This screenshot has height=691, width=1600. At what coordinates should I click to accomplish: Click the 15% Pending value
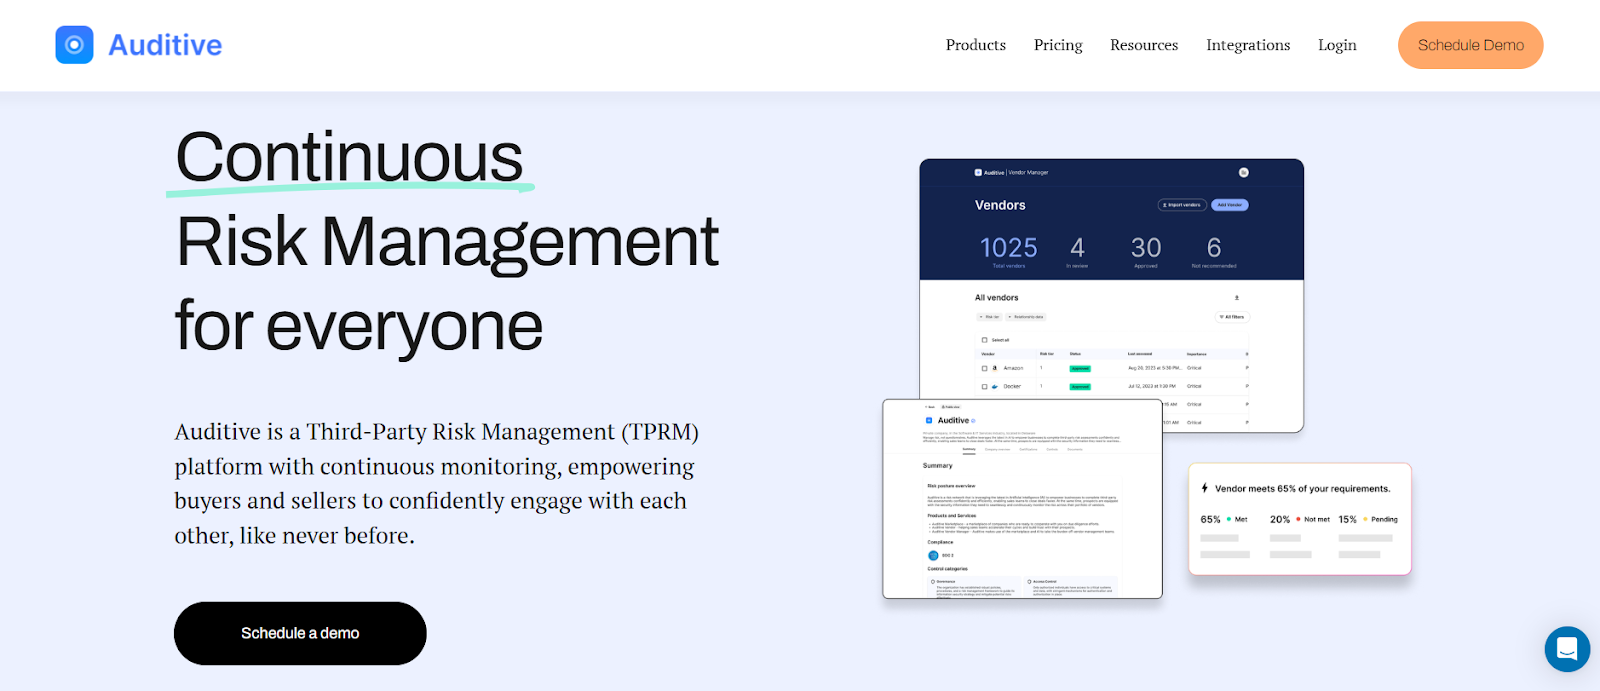(x=1348, y=519)
